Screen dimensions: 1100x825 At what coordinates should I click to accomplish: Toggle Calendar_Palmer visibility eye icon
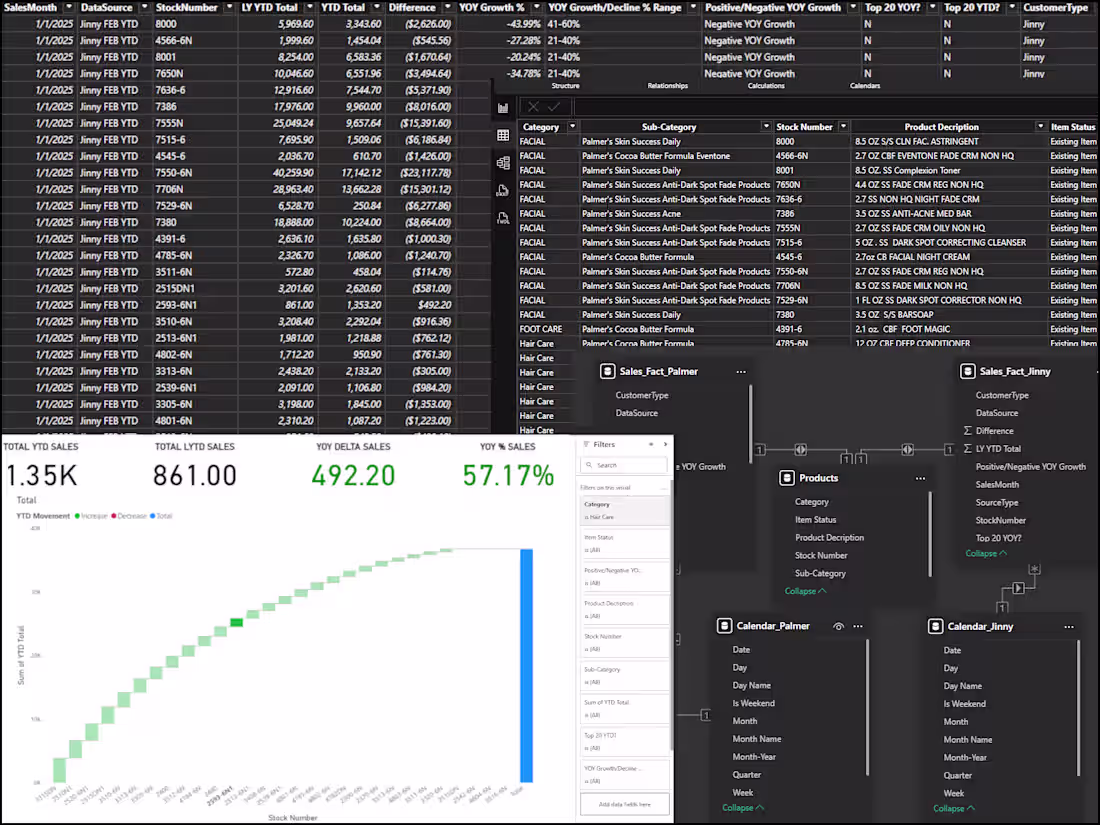point(838,625)
